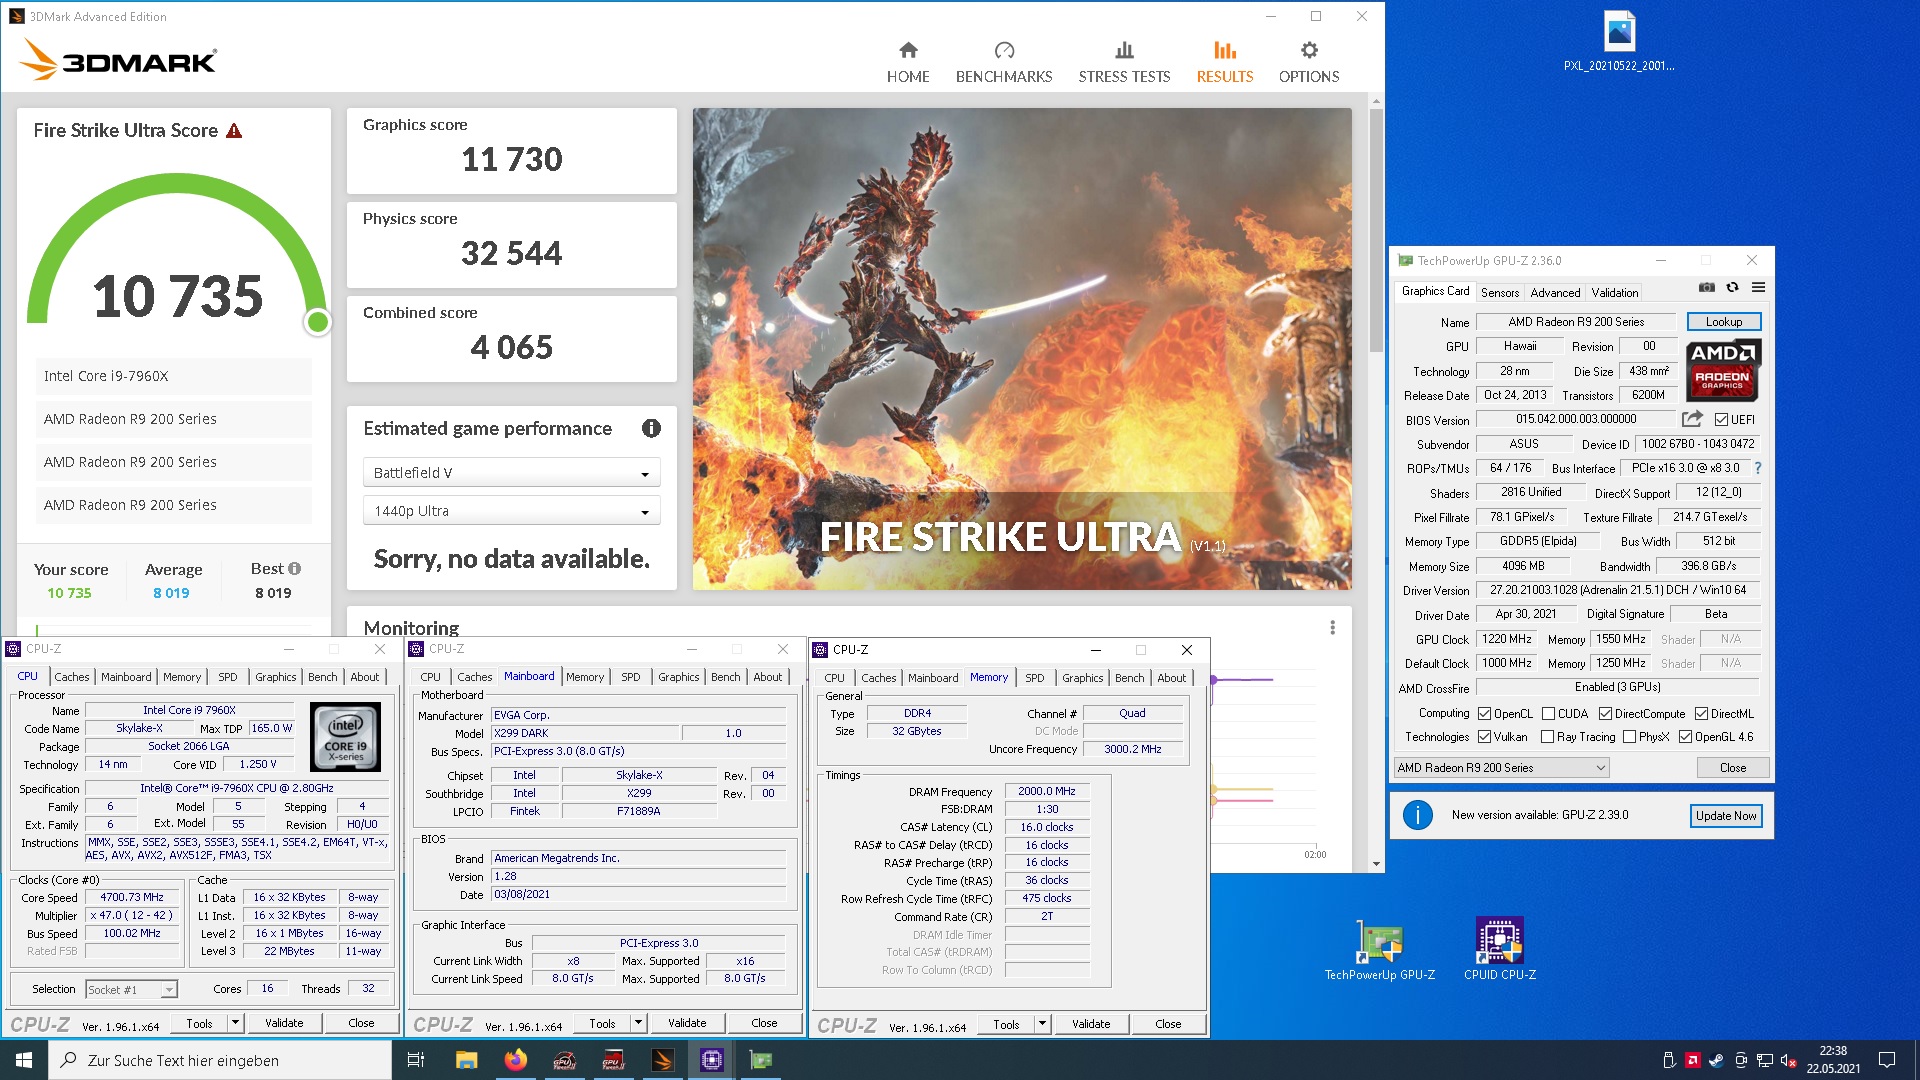Open the Bench tab in CPU-Z Memory window
This screenshot has width=1920, height=1080.
point(1129,678)
